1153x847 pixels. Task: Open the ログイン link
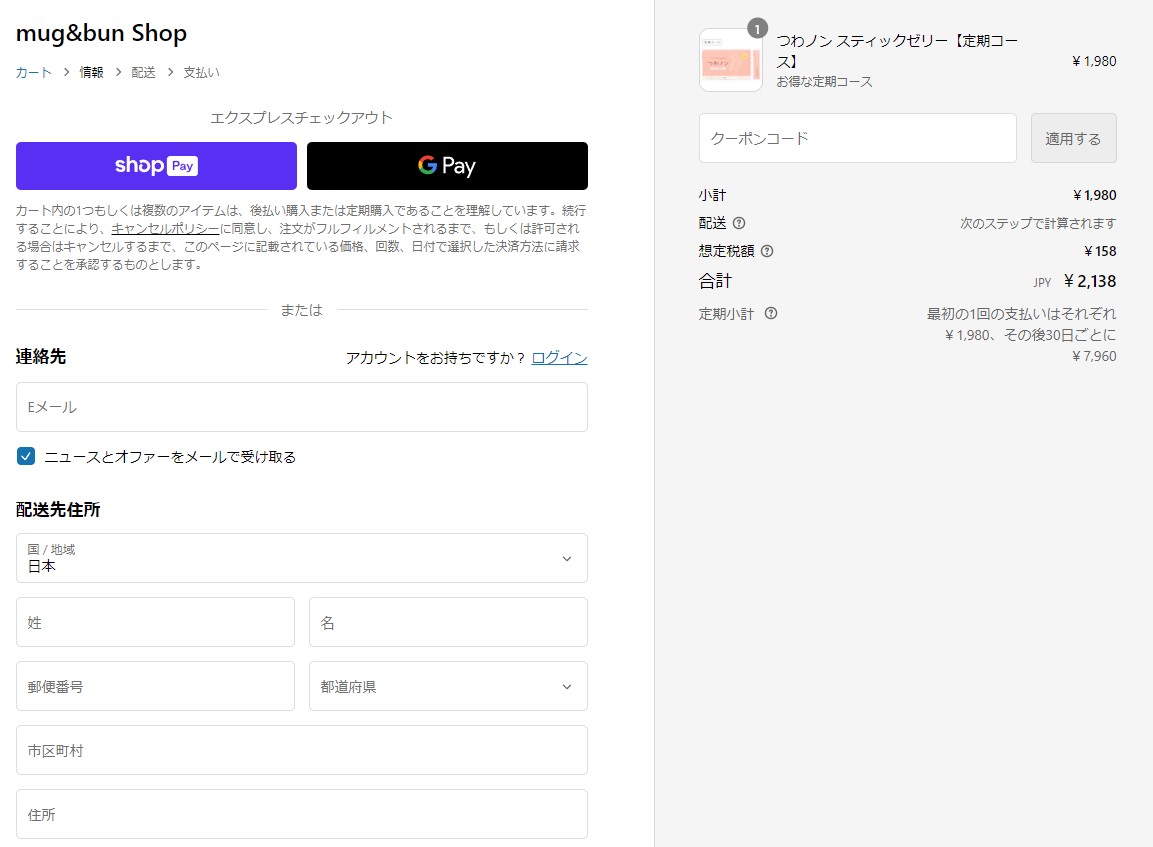(559, 358)
